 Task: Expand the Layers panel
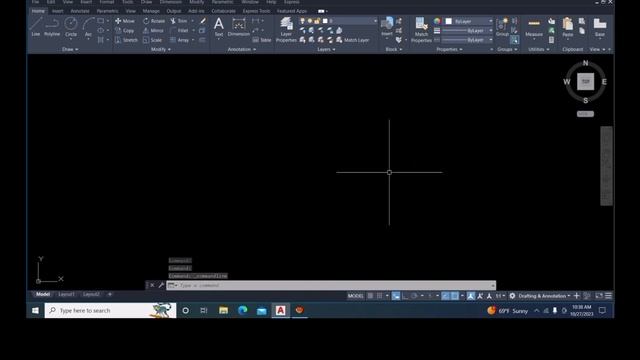tap(326, 49)
